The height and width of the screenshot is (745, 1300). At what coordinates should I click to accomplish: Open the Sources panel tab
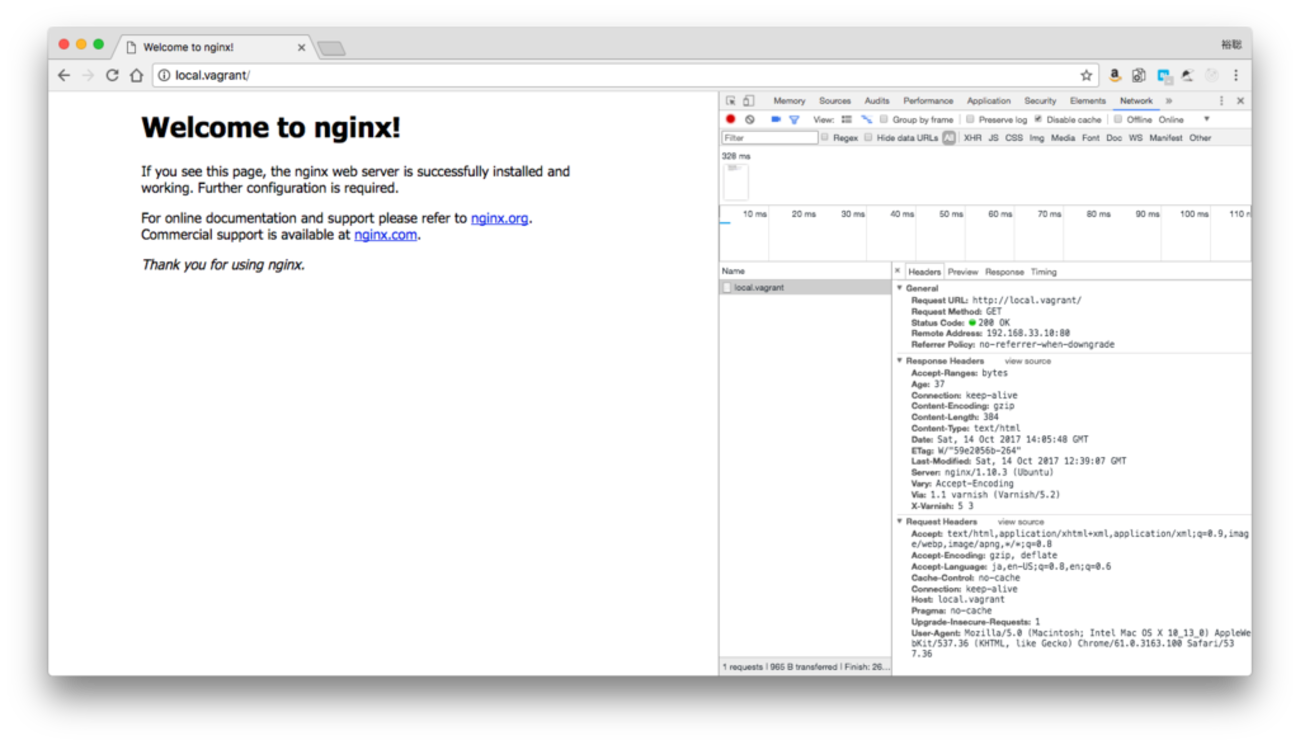tap(835, 101)
